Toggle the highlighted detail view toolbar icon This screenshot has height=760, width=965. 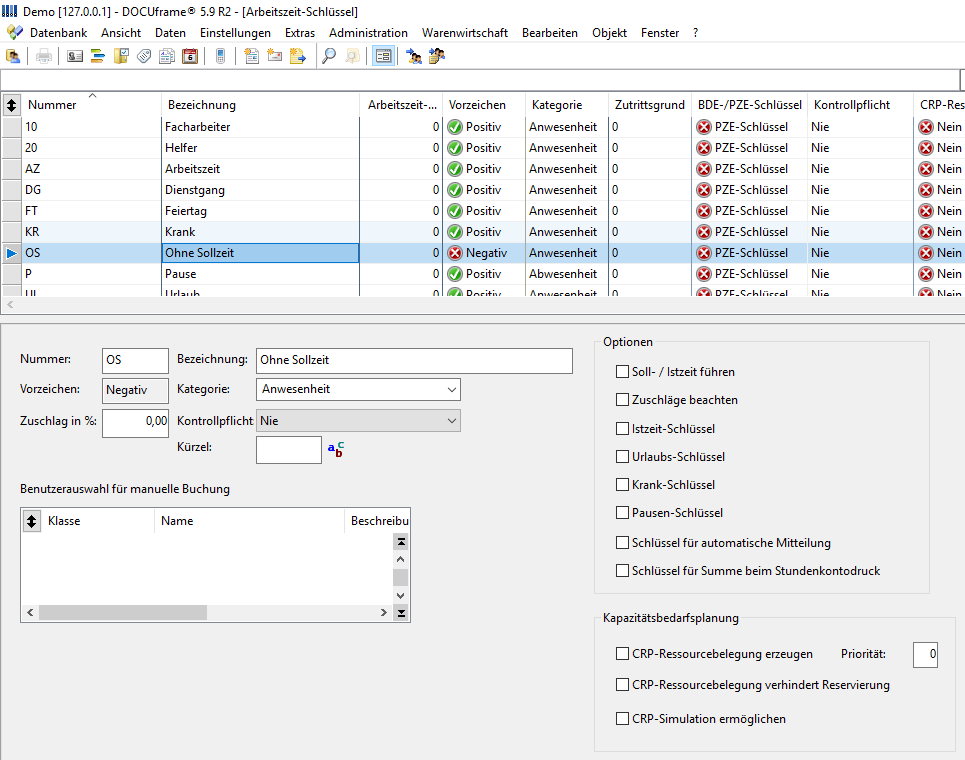coord(383,57)
